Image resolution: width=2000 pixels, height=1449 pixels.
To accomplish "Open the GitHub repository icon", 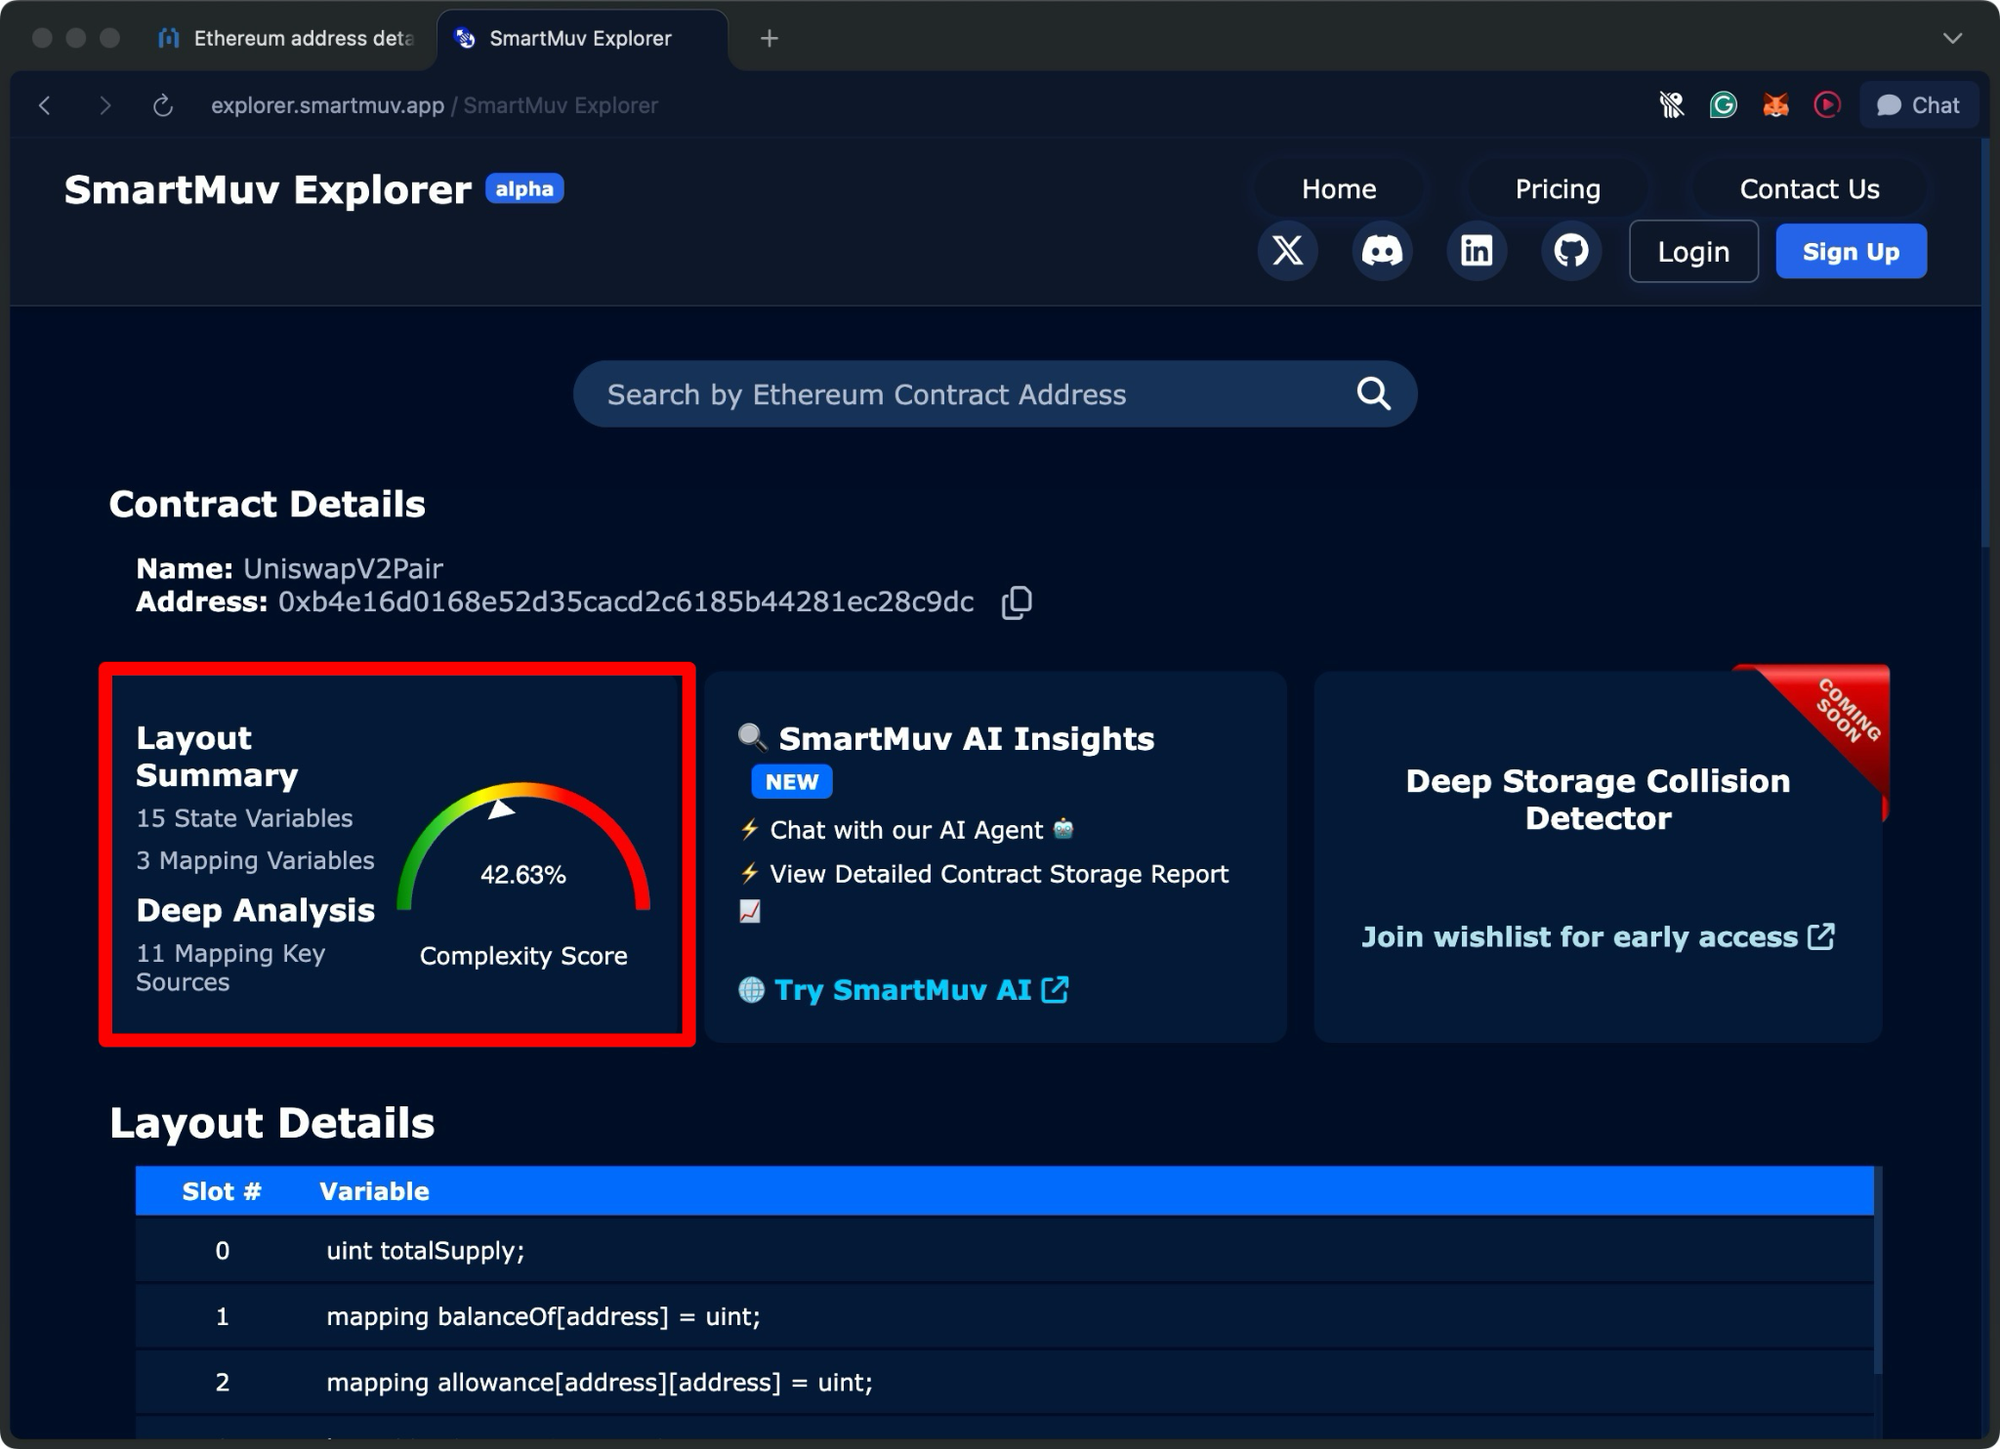I will coord(1571,251).
